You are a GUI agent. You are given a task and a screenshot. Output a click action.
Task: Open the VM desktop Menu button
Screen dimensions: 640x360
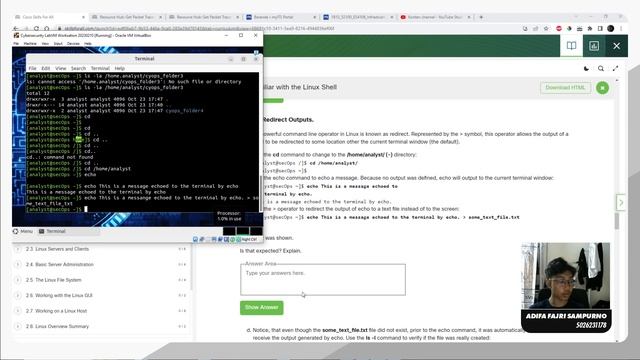click(x=23, y=231)
